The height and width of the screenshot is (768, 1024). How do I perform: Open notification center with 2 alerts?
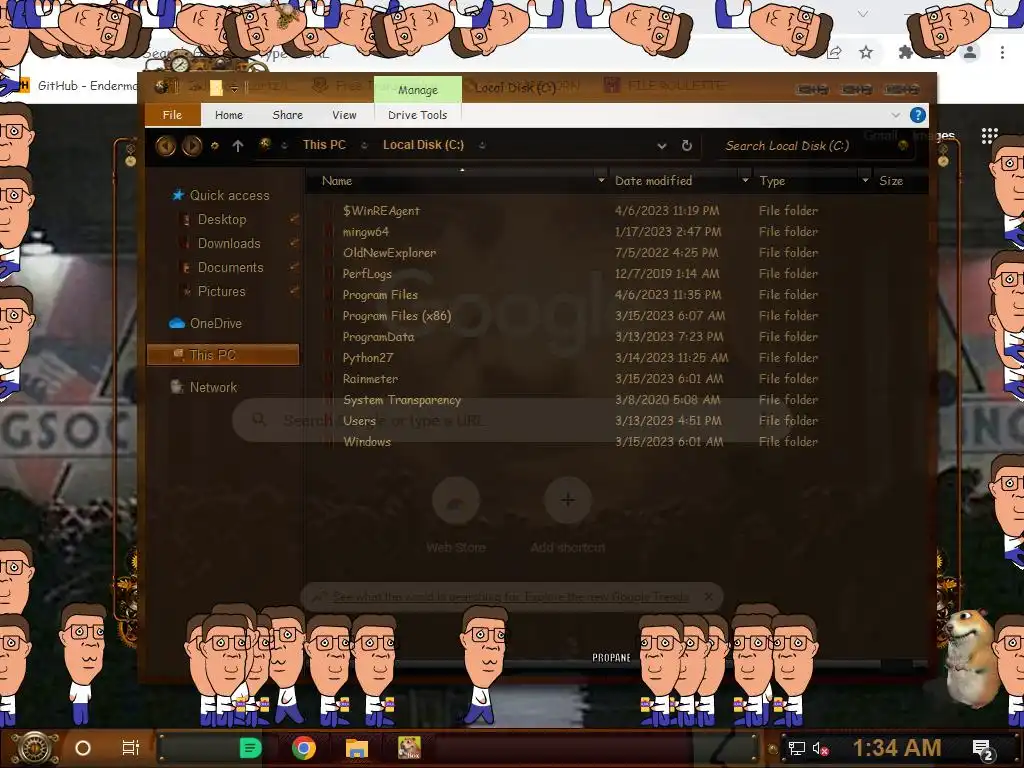point(983,749)
